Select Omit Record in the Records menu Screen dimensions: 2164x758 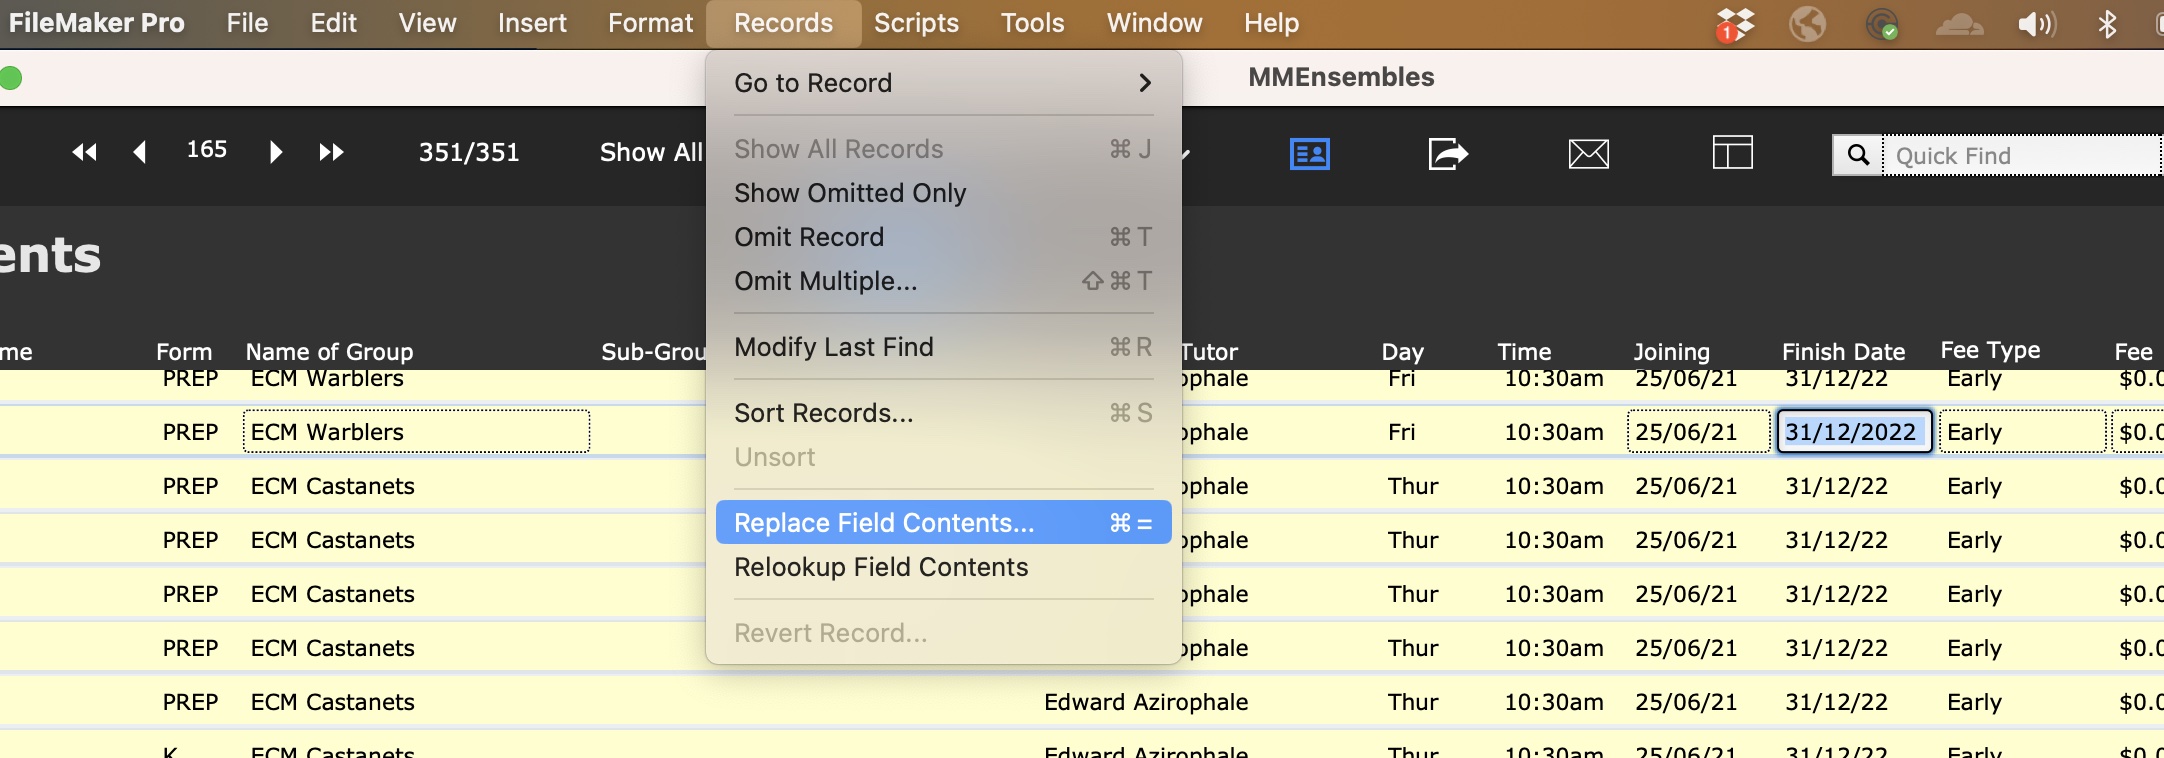coord(944,237)
